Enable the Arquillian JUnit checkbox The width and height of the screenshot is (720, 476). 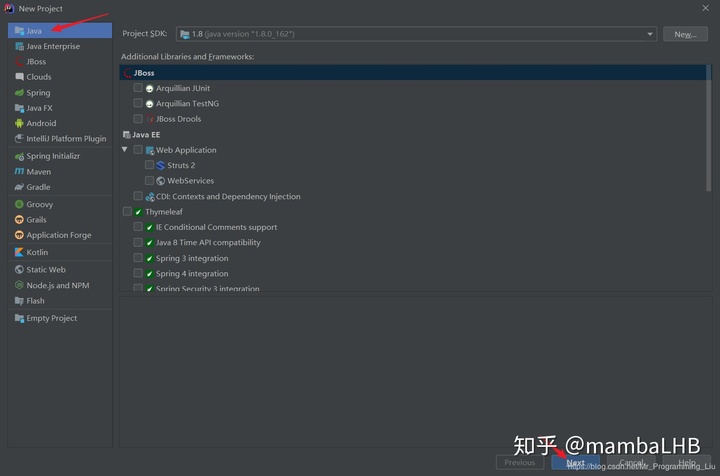click(x=138, y=88)
